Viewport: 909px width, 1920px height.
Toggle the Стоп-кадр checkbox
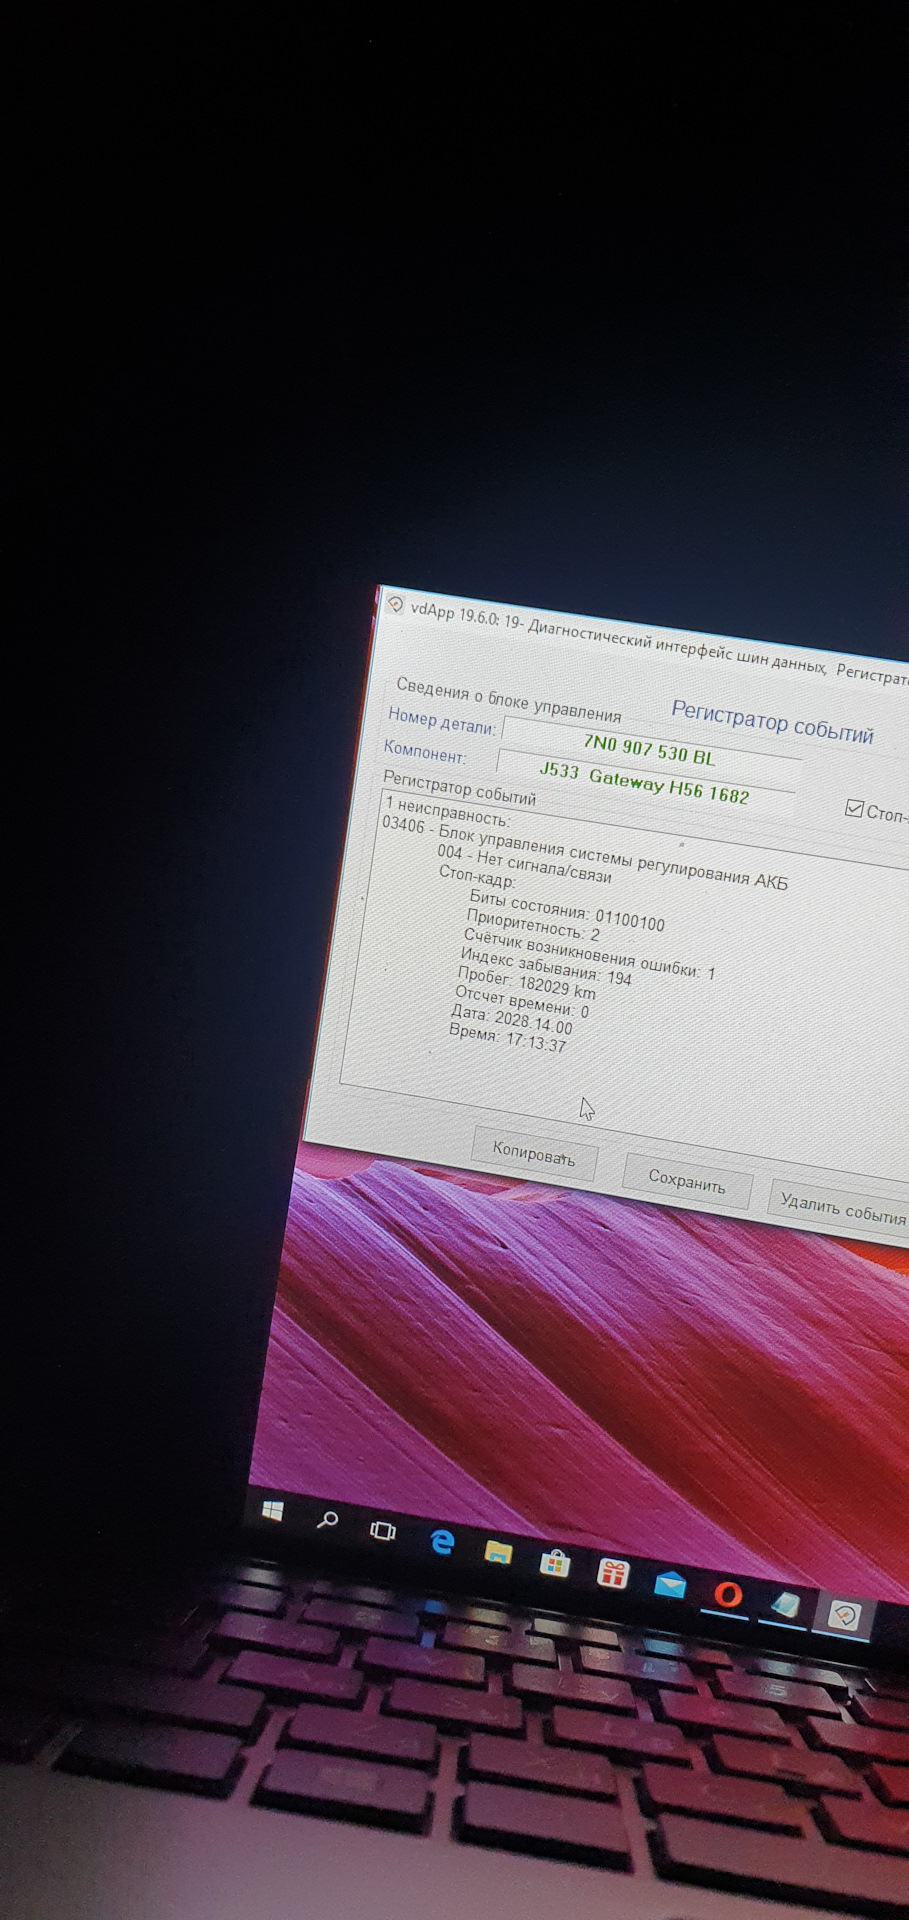point(854,809)
